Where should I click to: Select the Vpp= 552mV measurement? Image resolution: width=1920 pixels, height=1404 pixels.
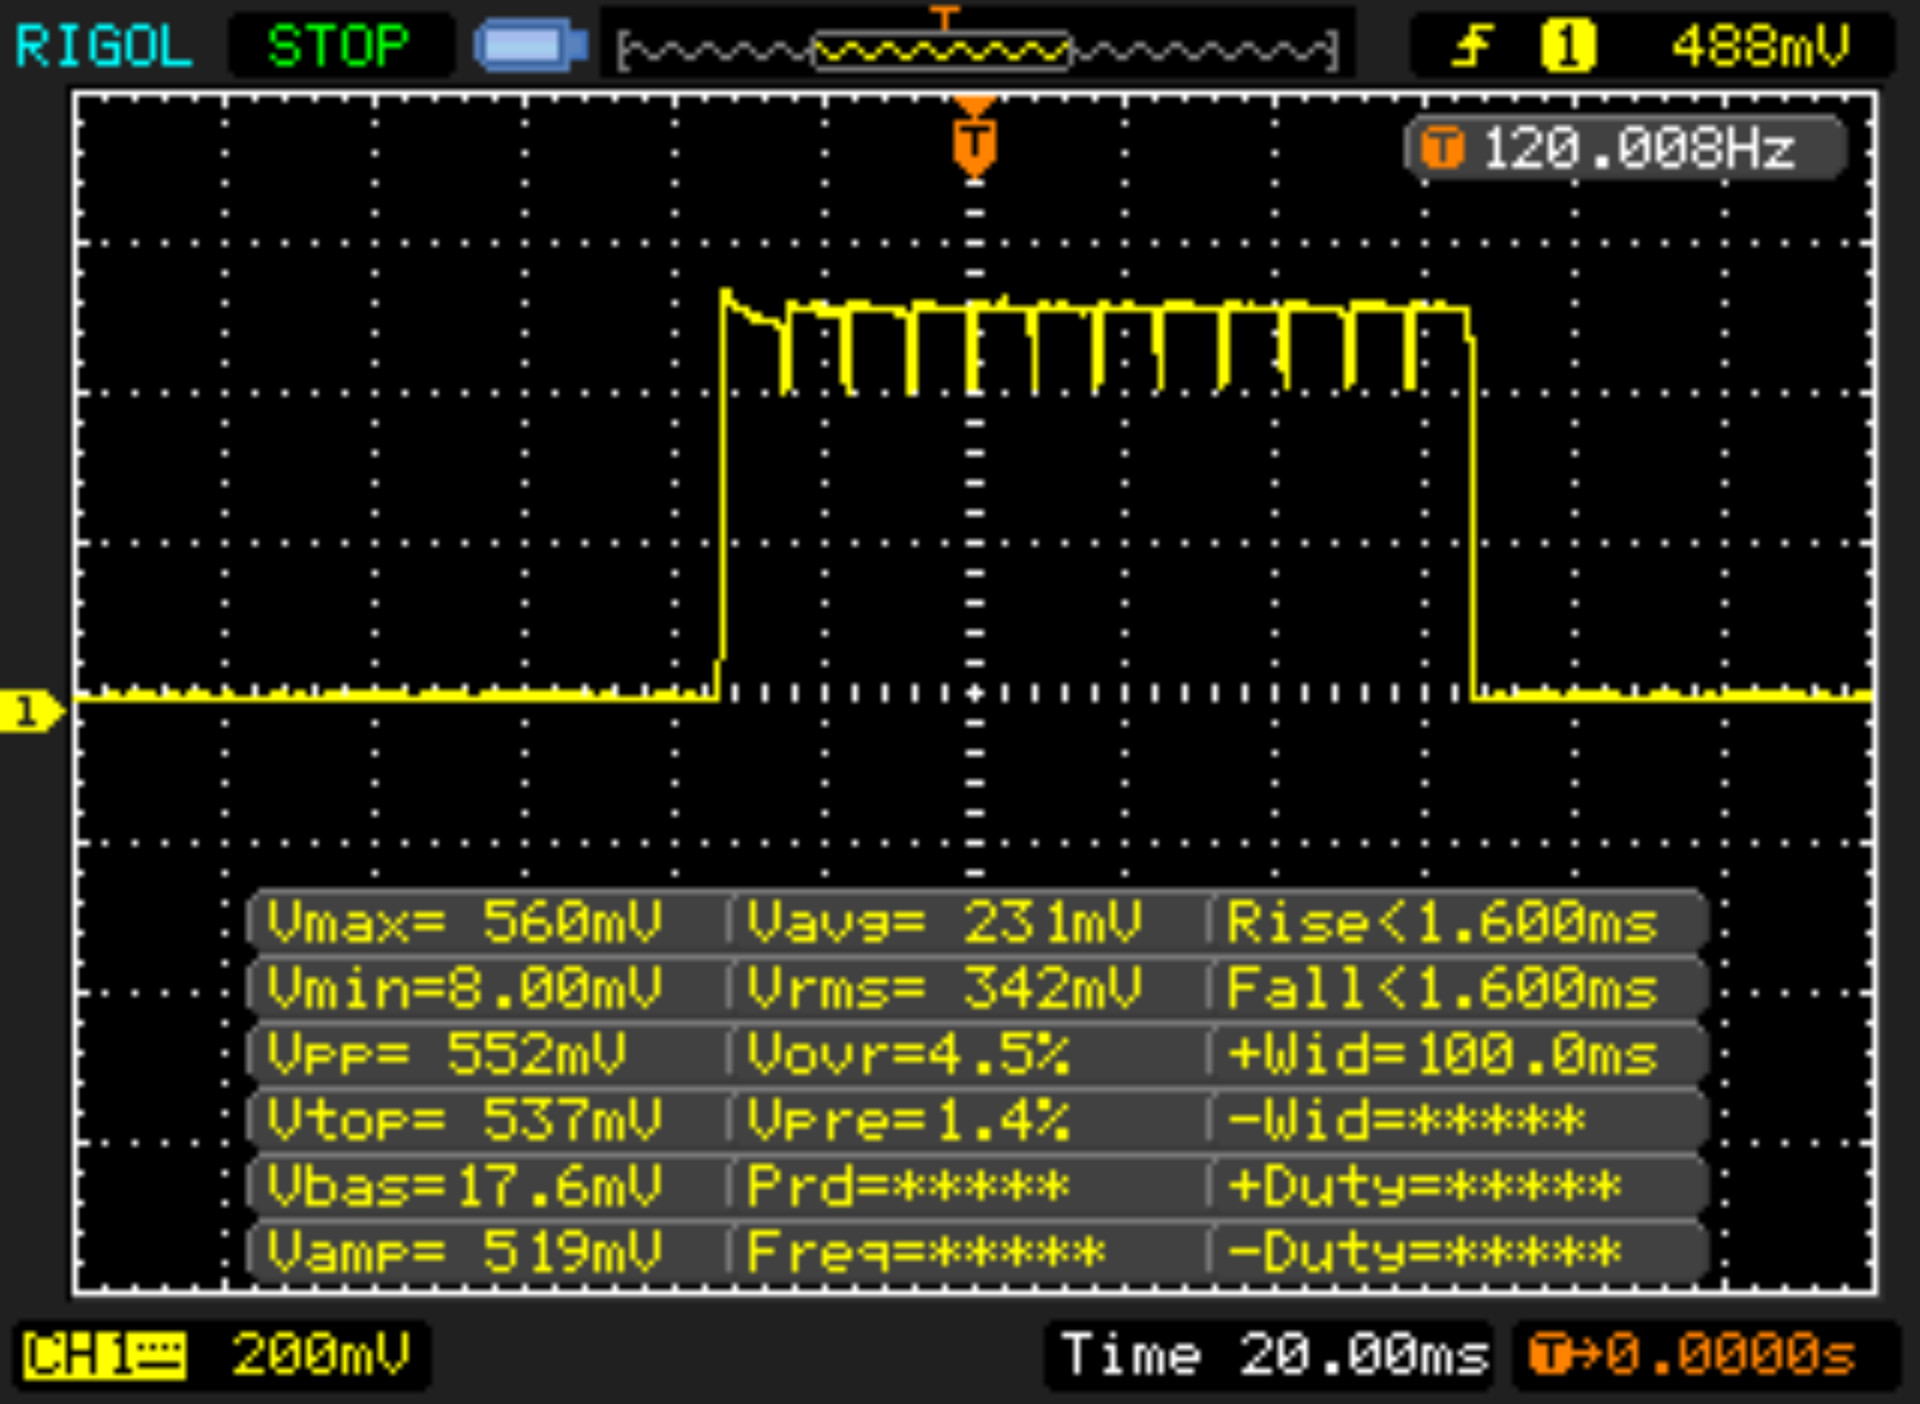click(x=447, y=1054)
